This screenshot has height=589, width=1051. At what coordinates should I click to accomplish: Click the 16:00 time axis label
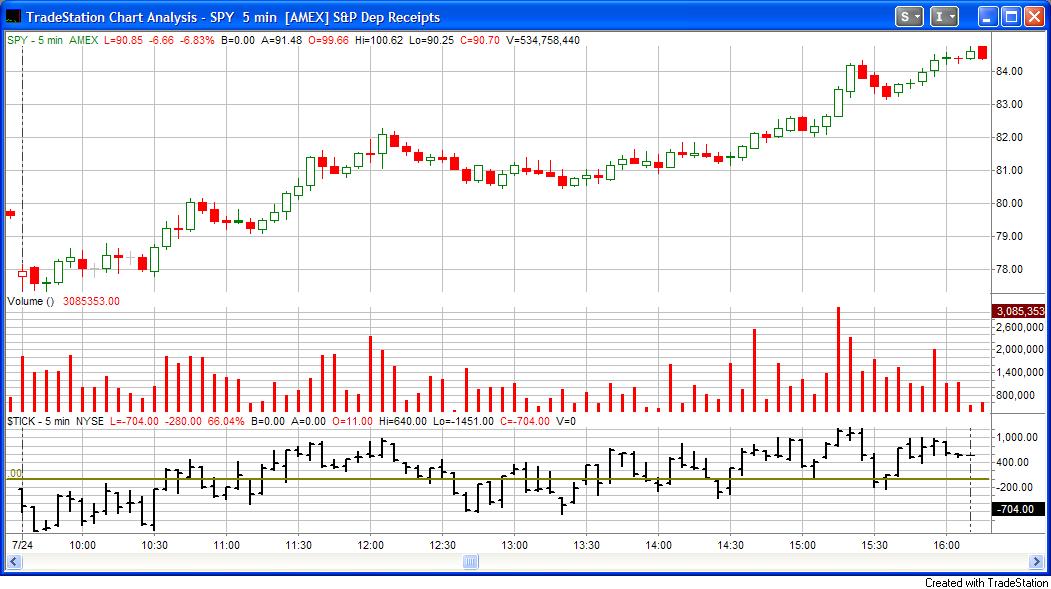point(946,545)
